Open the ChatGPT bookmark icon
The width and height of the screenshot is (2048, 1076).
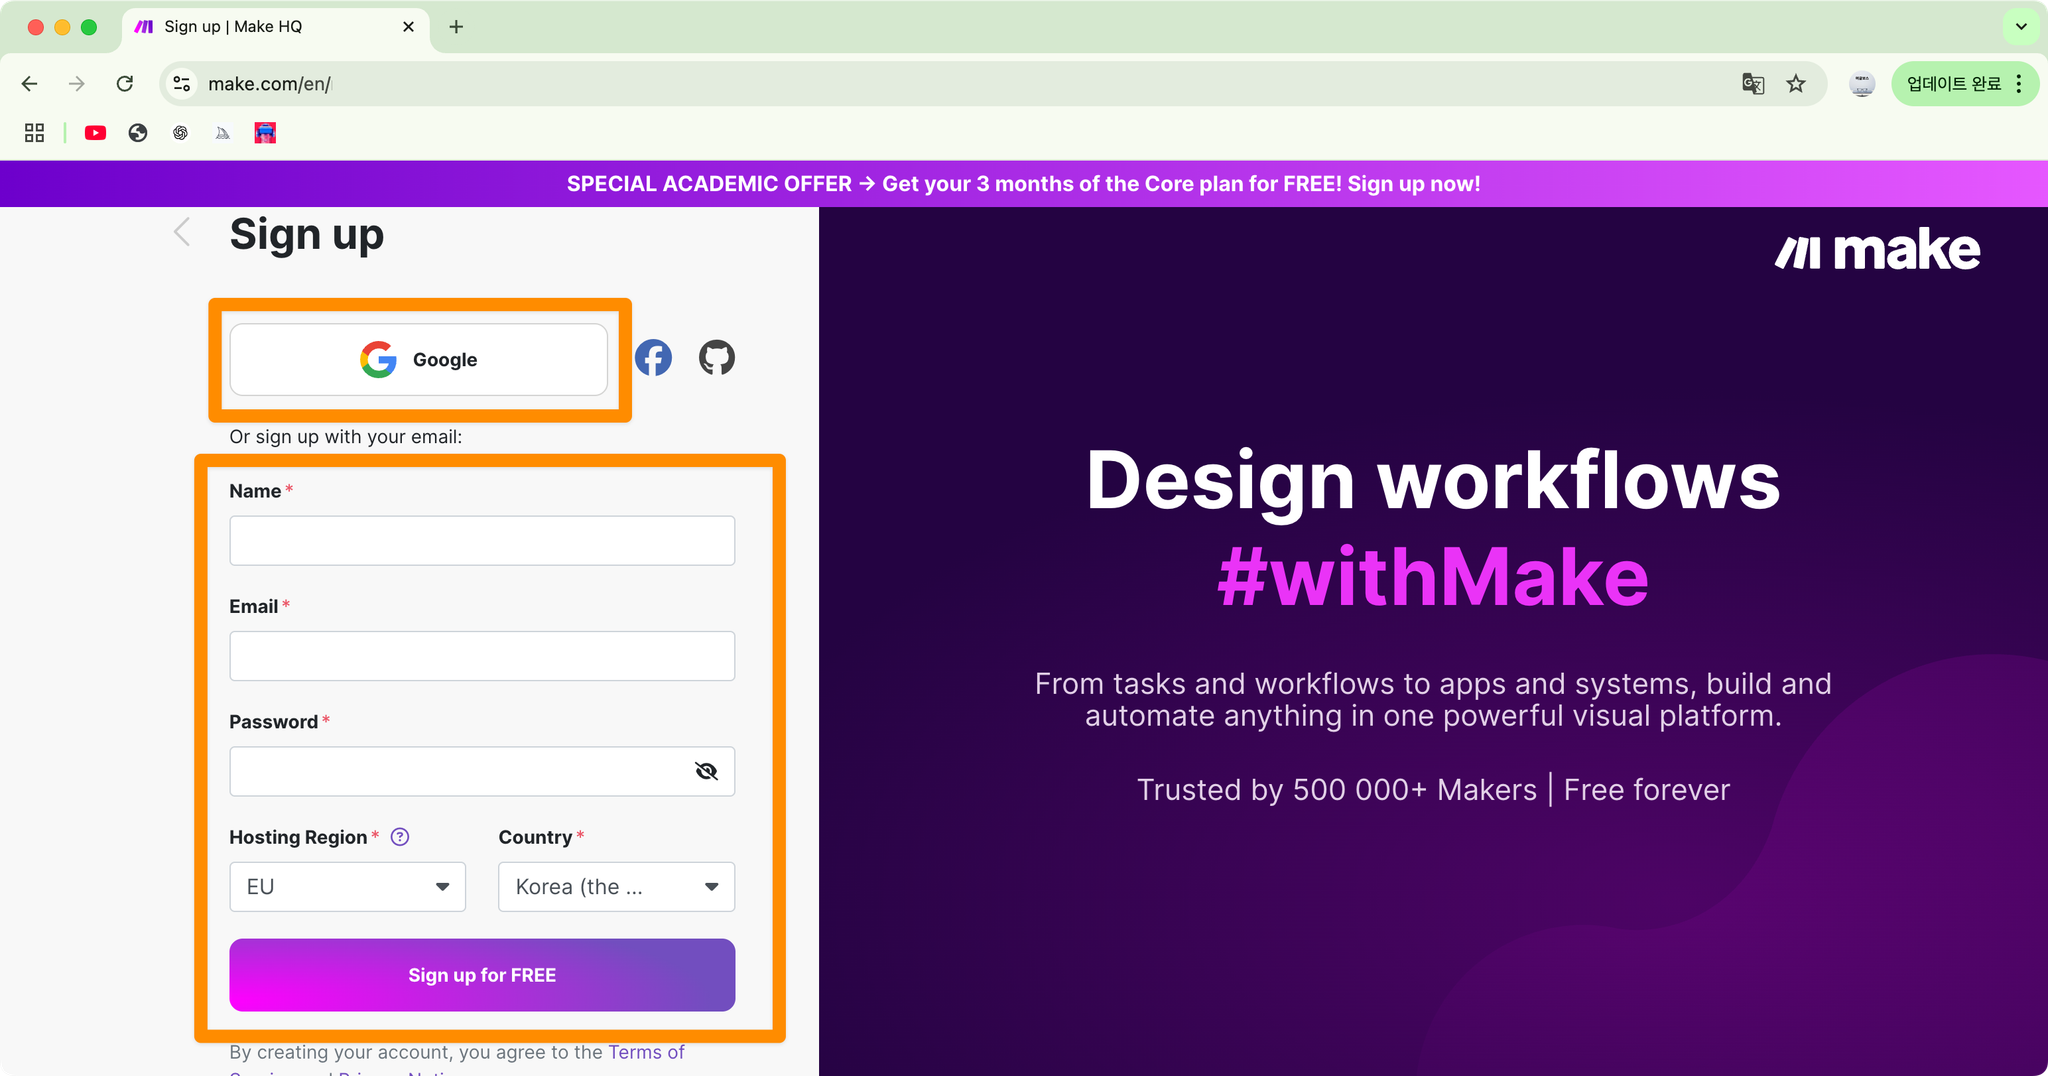tap(180, 133)
